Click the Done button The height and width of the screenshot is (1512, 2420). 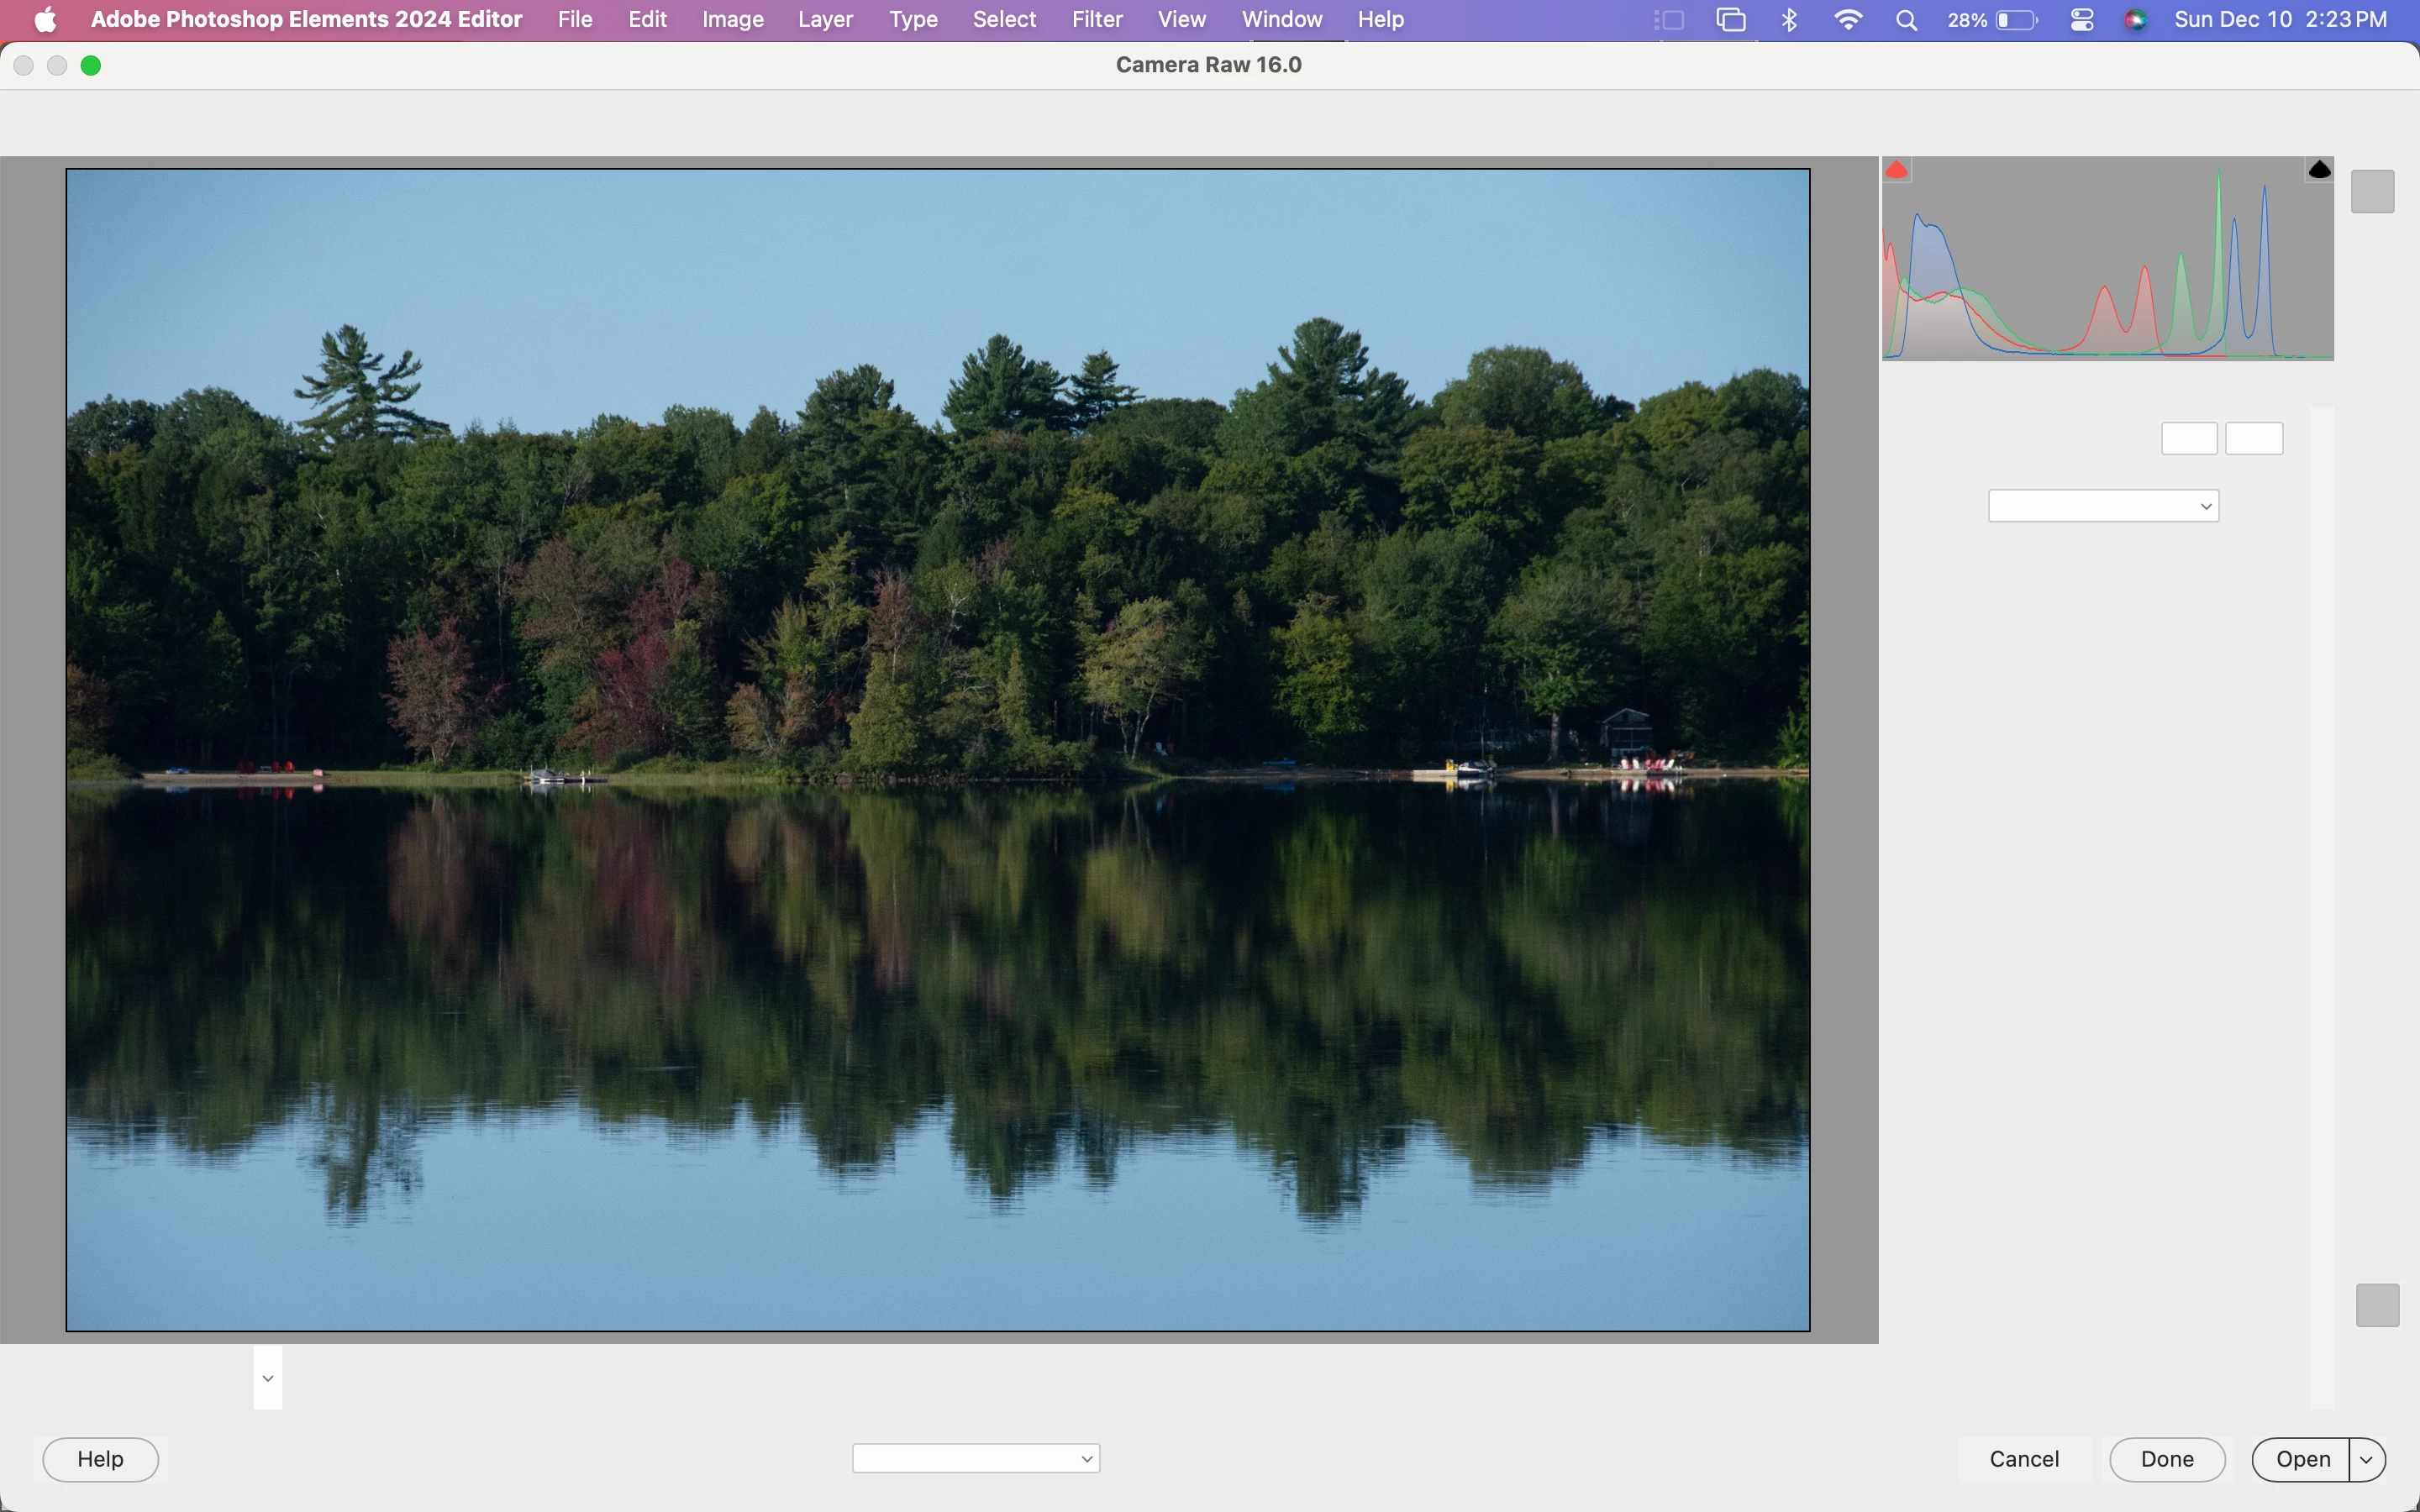[x=2167, y=1459]
